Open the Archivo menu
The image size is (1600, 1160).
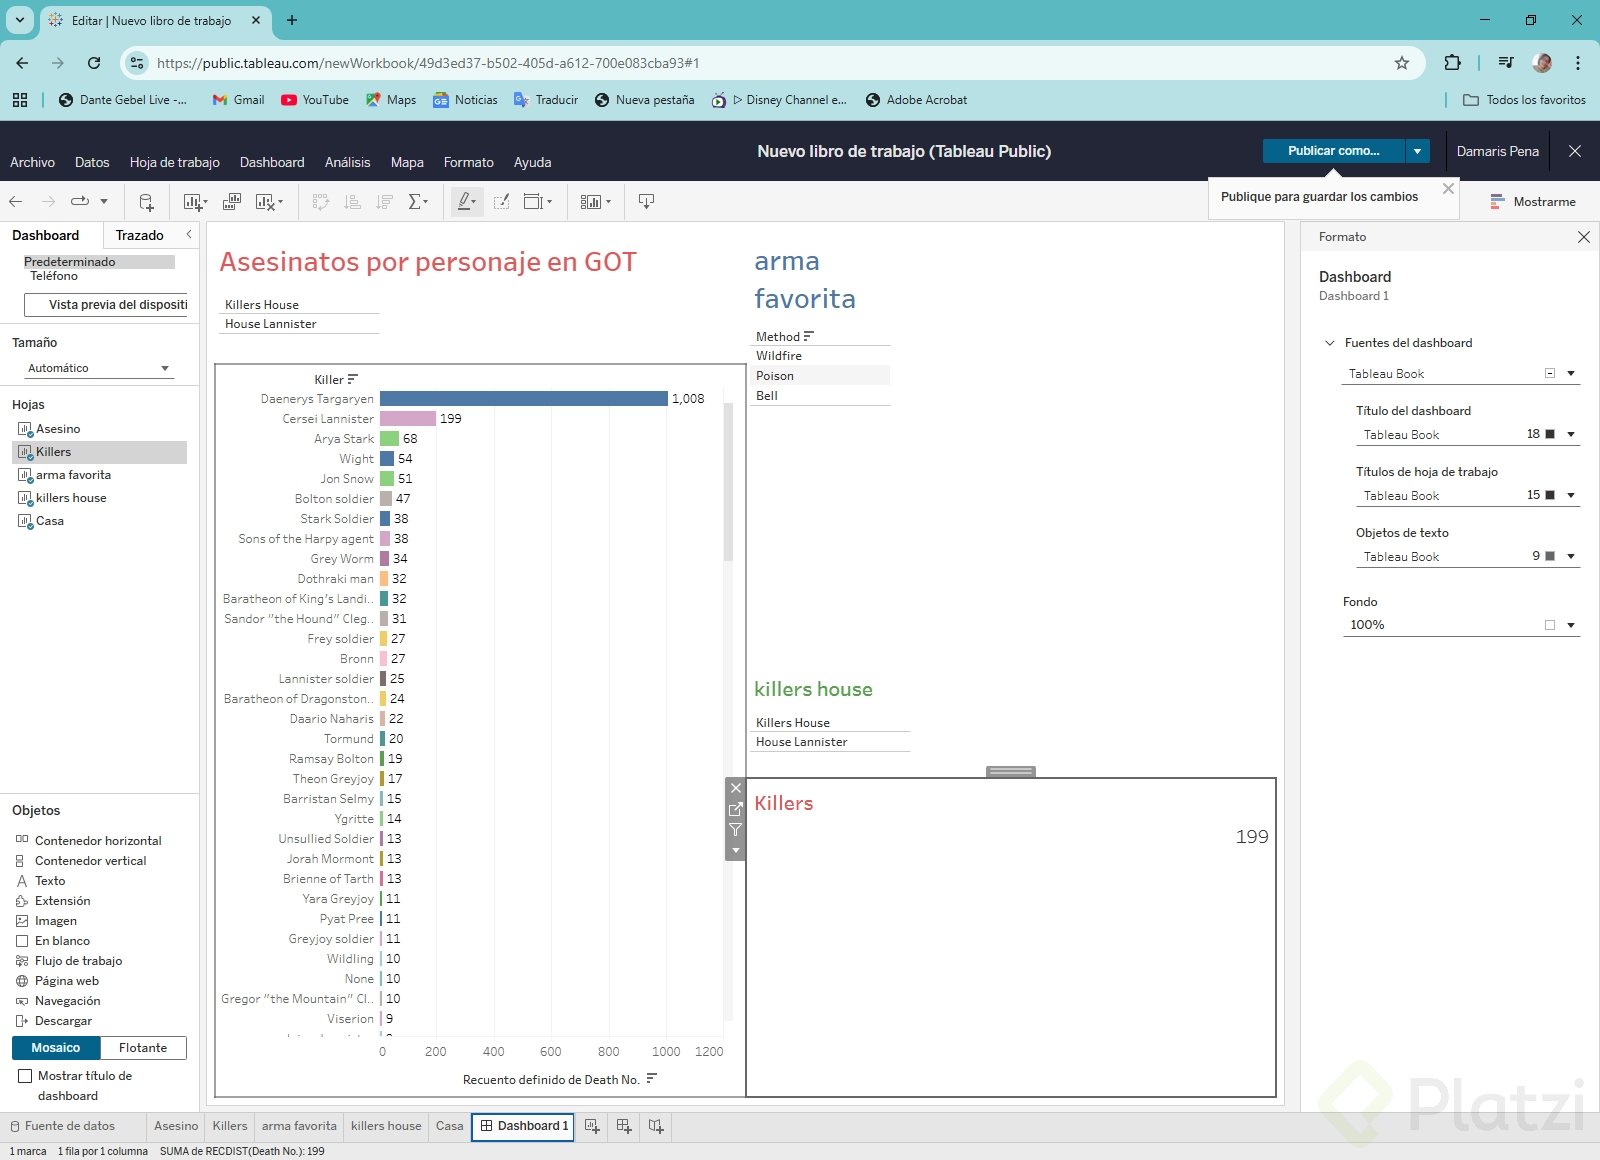click(32, 162)
